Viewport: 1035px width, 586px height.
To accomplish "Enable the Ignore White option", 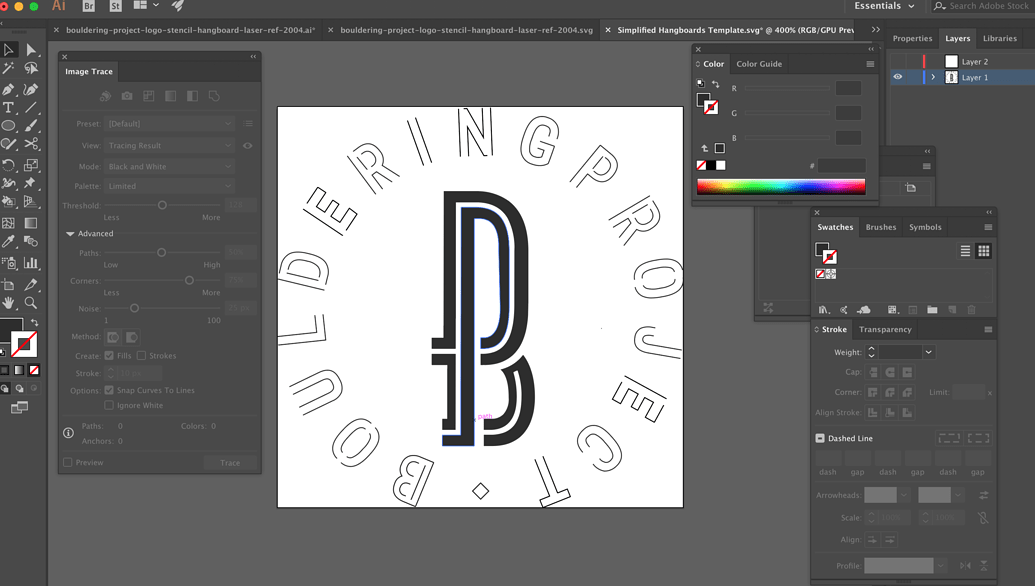I will tap(108, 405).
